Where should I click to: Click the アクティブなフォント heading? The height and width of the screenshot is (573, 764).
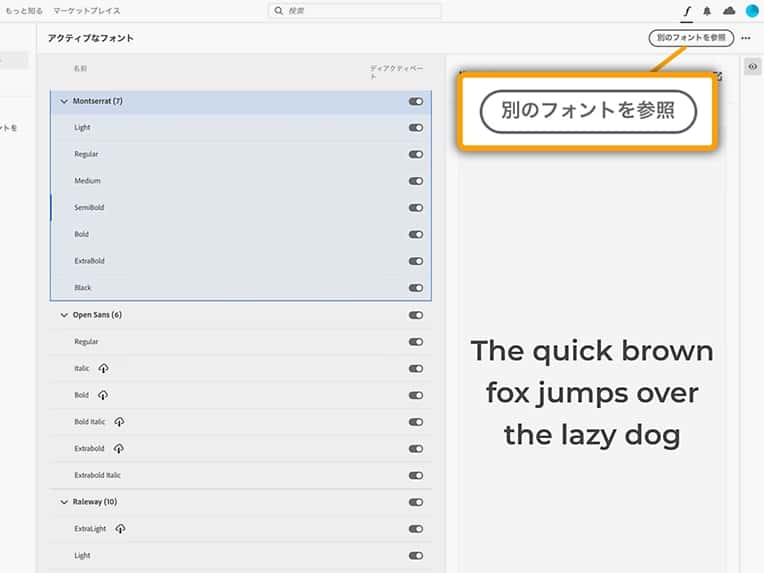(x=91, y=38)
